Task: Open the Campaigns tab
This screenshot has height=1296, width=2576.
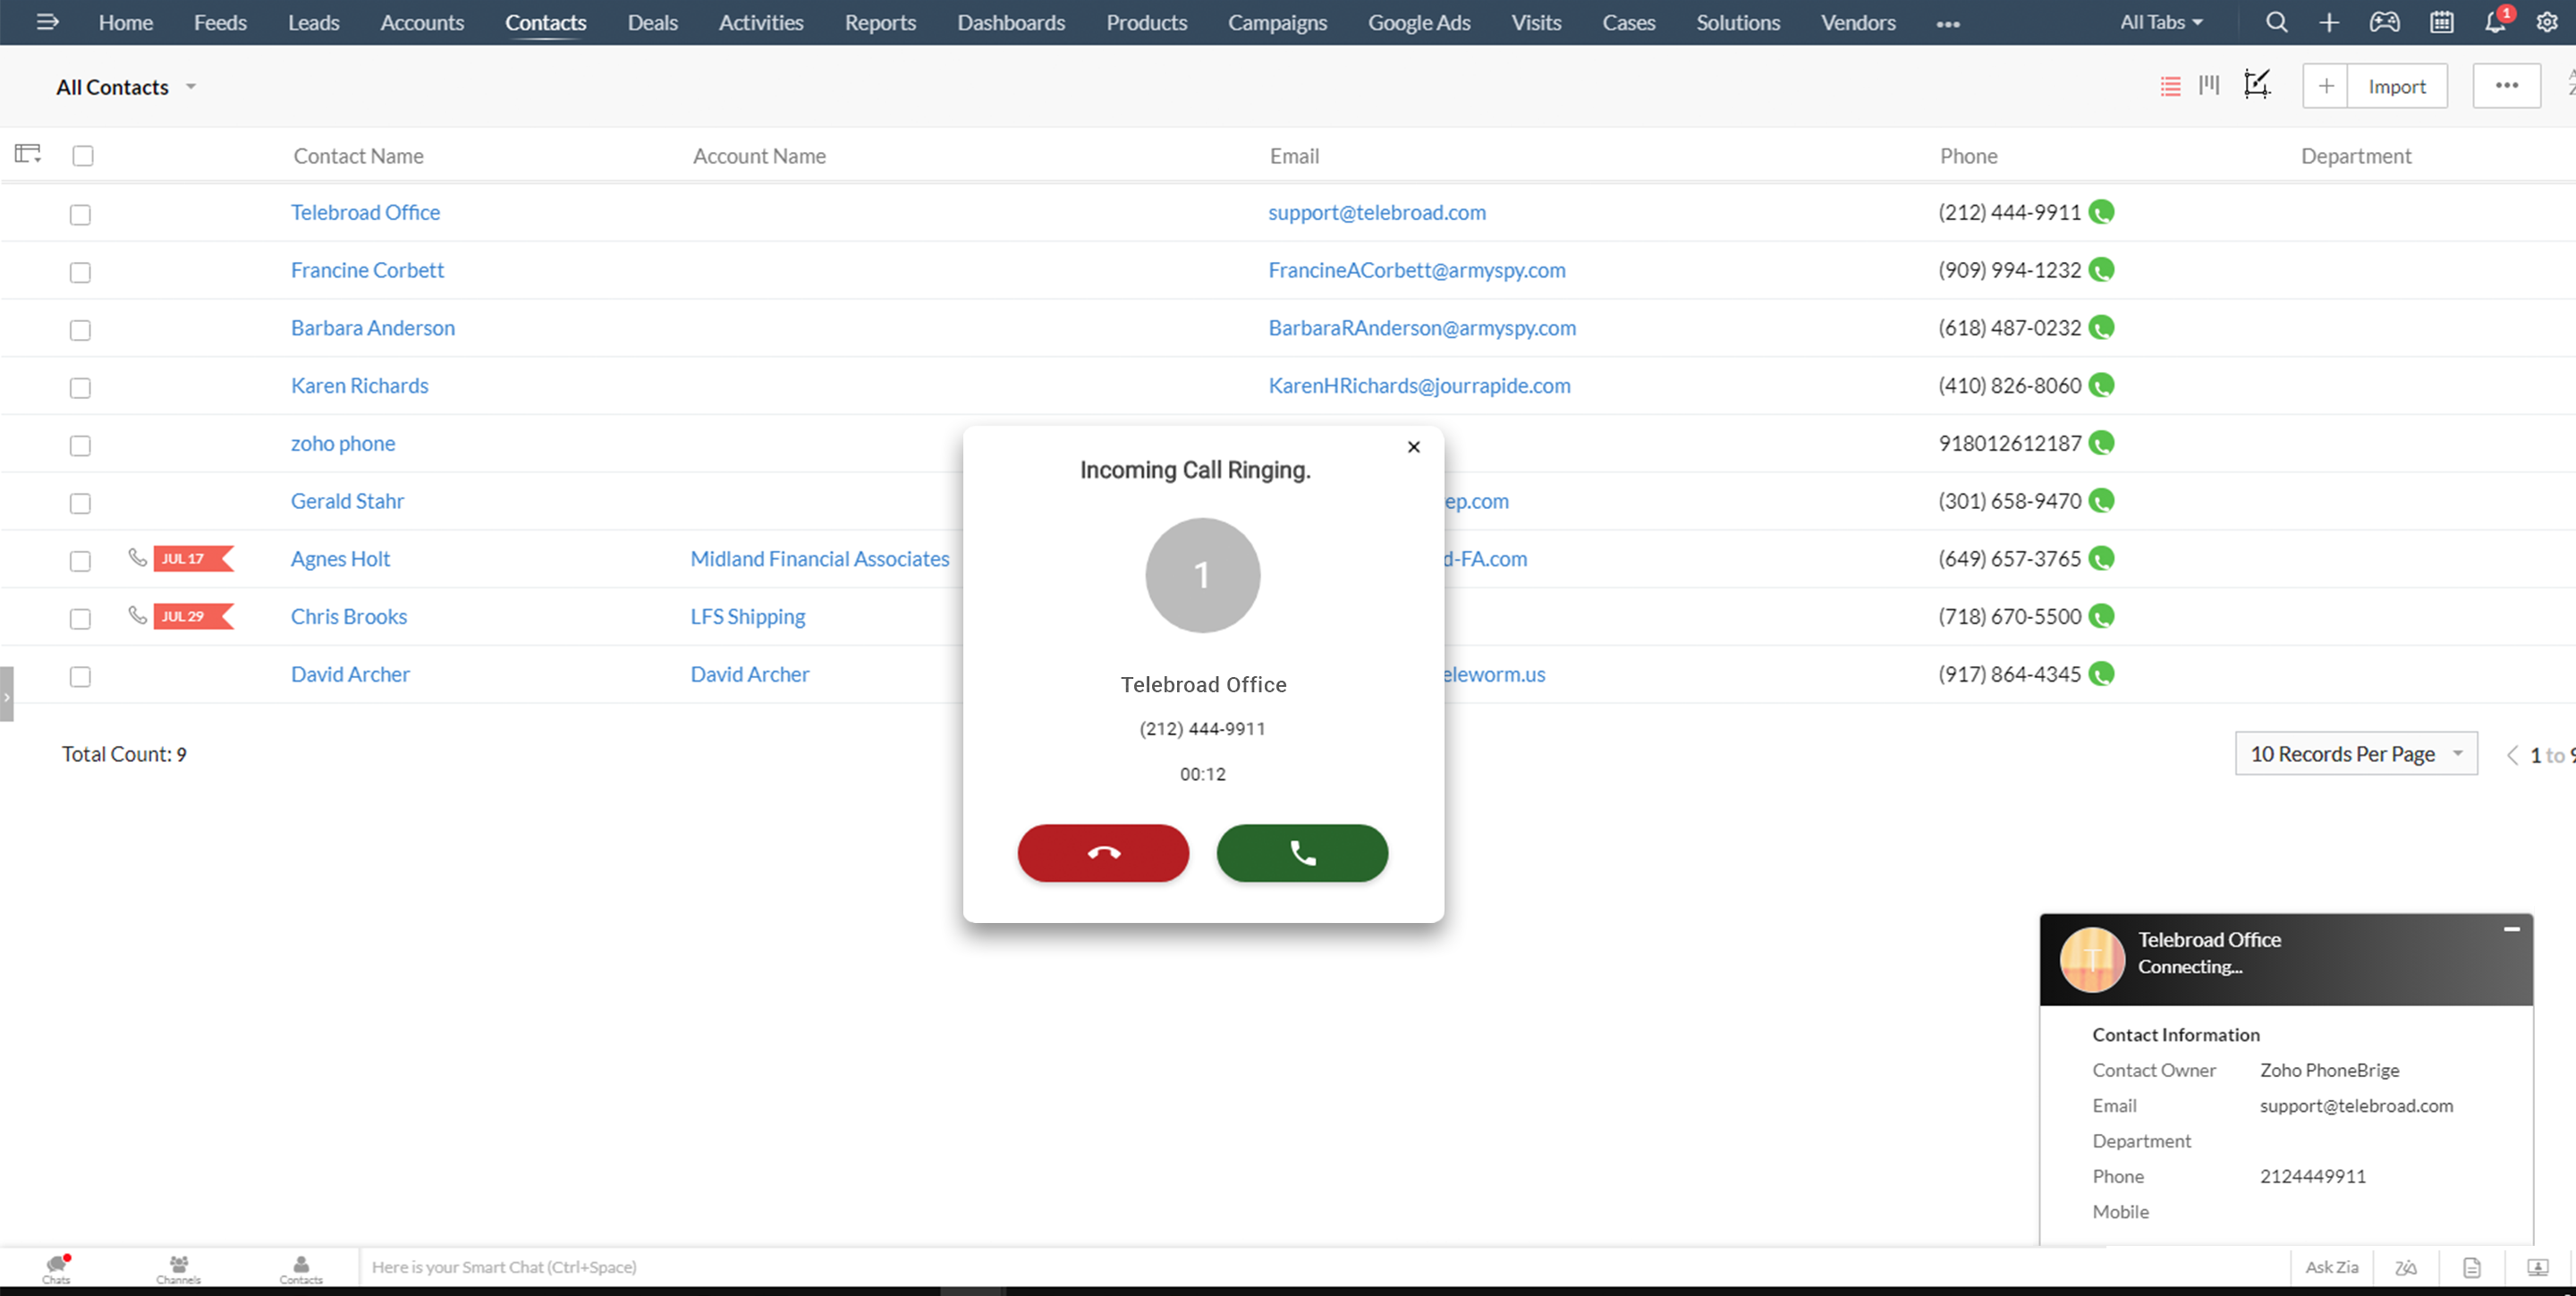Action: pos(1277,22)
